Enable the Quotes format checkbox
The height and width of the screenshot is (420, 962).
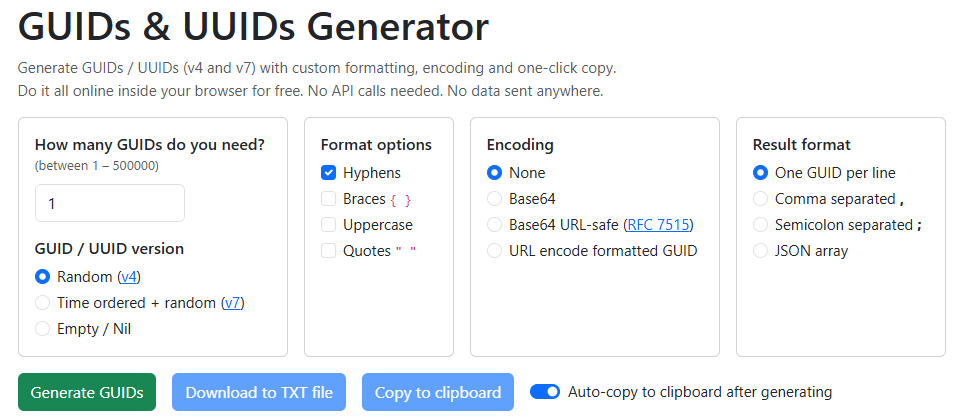tap(328, 251)
